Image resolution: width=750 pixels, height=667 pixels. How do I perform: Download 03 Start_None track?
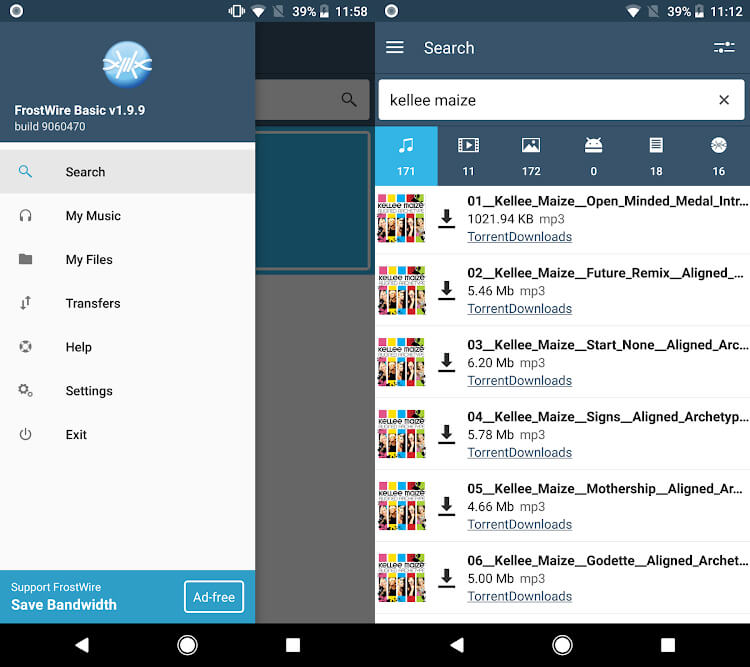pos(447,362)
